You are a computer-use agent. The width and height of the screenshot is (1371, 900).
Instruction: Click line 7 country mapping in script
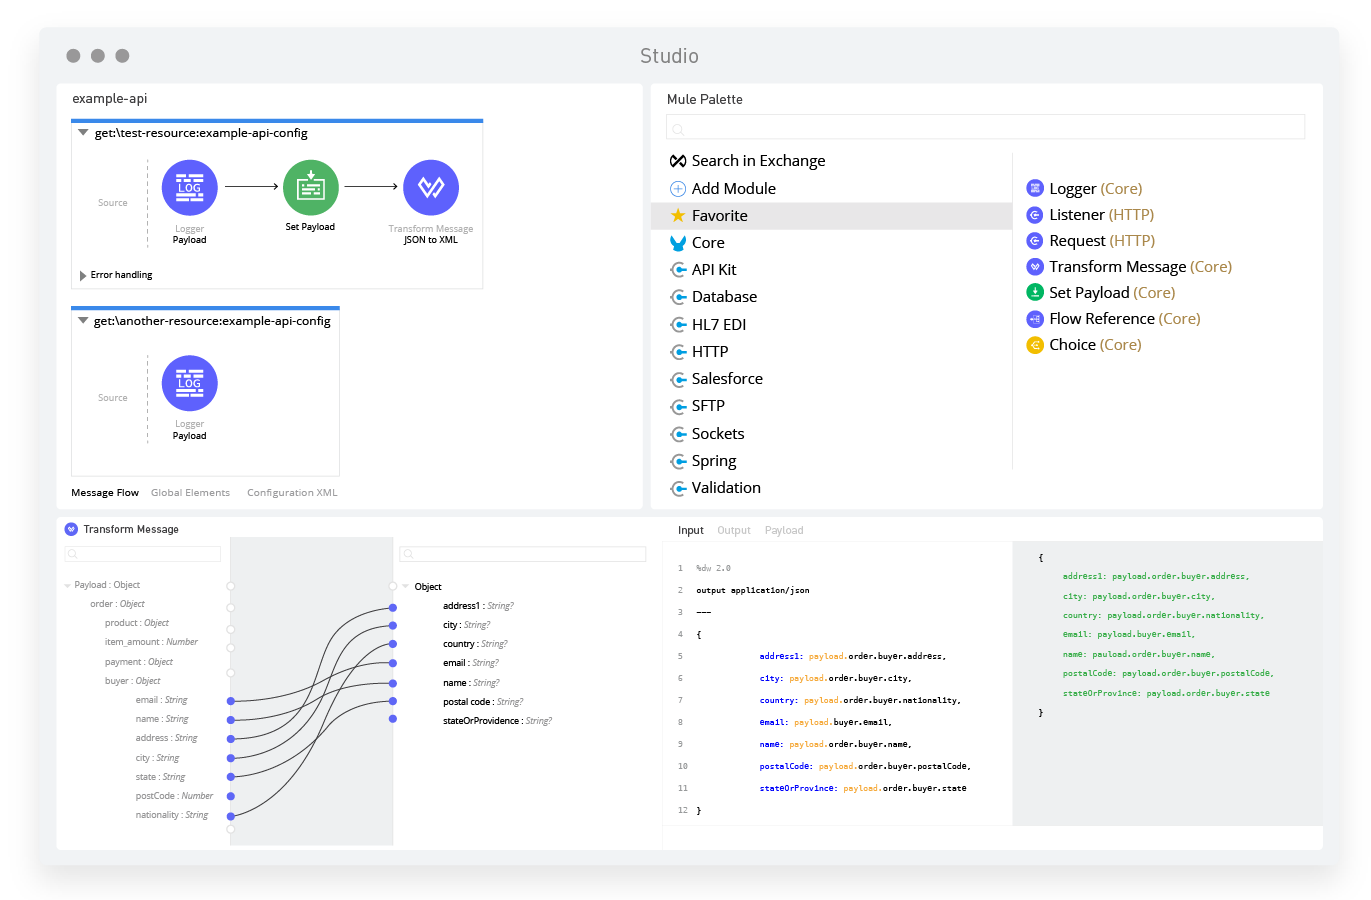pyautogui.click(x=860, y=701)
